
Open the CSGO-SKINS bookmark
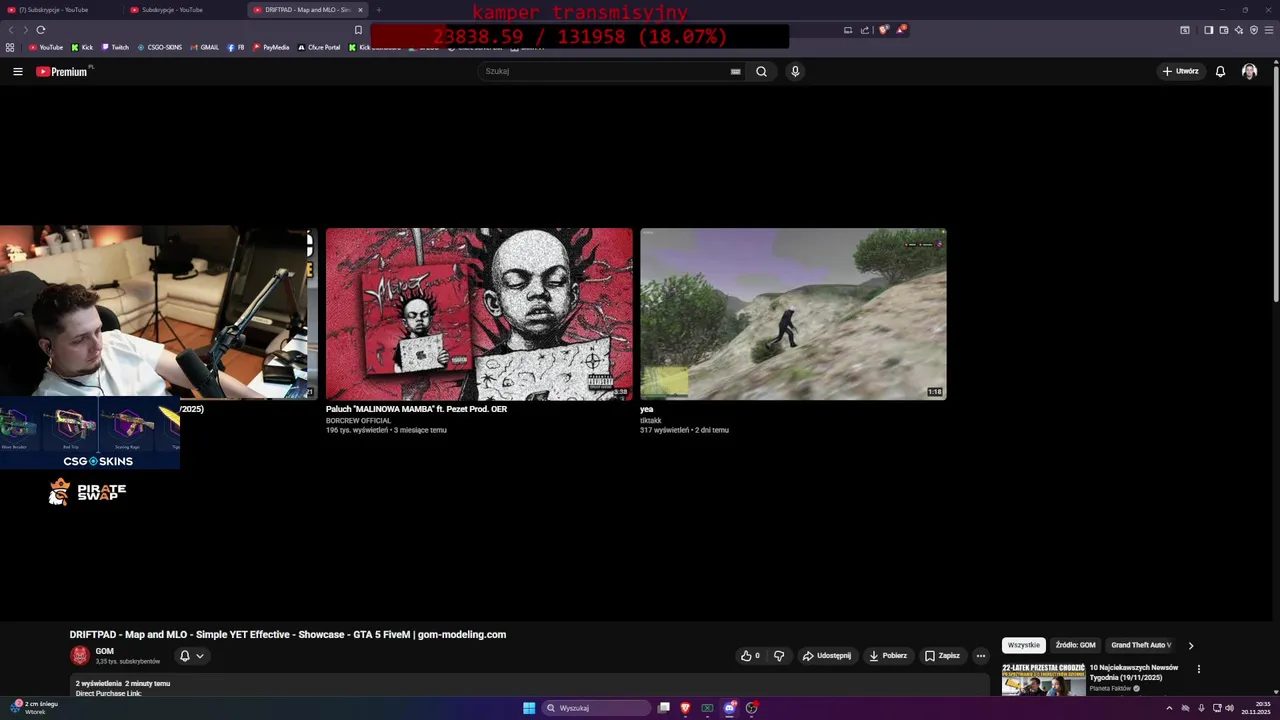click(x=160, y=47)
